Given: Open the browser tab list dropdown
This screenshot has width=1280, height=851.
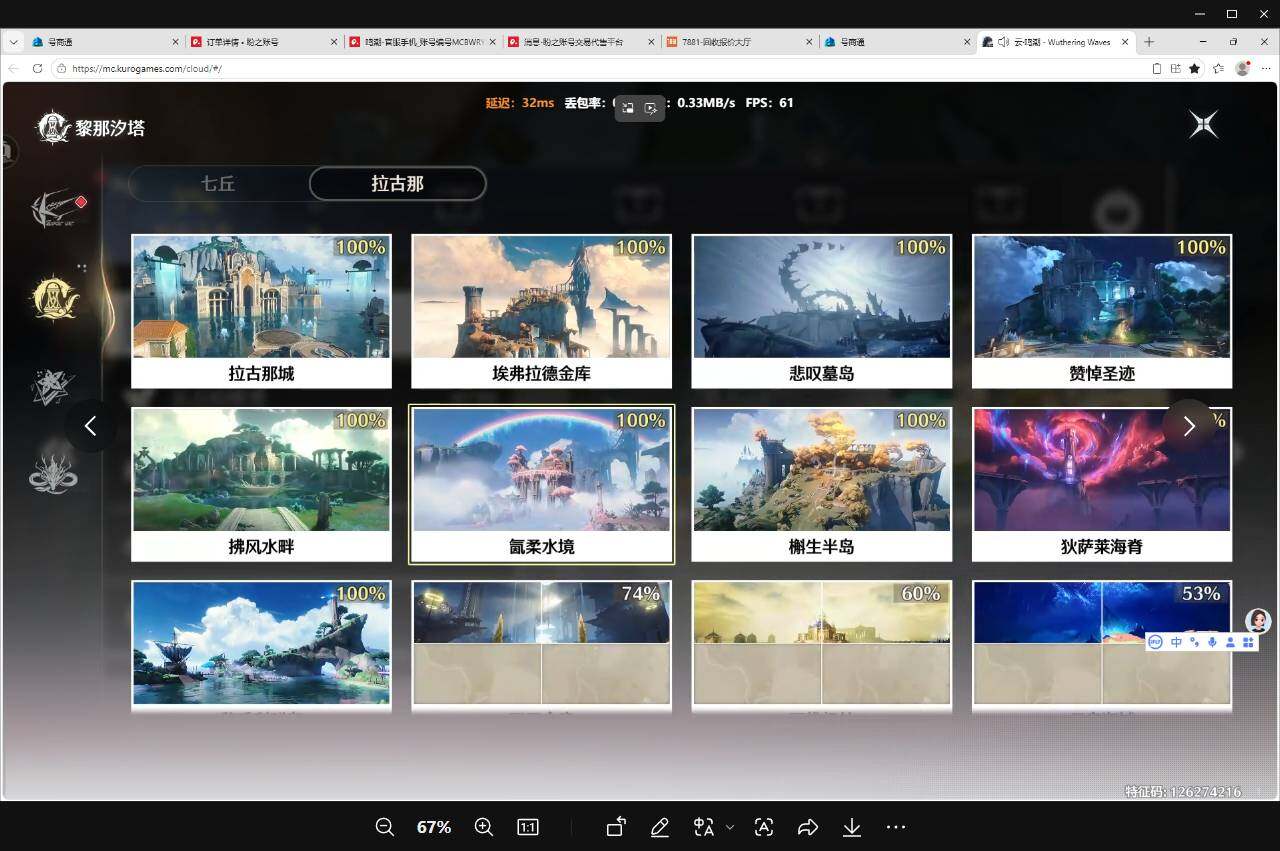Looking at the screenshot, I should 14,42.
